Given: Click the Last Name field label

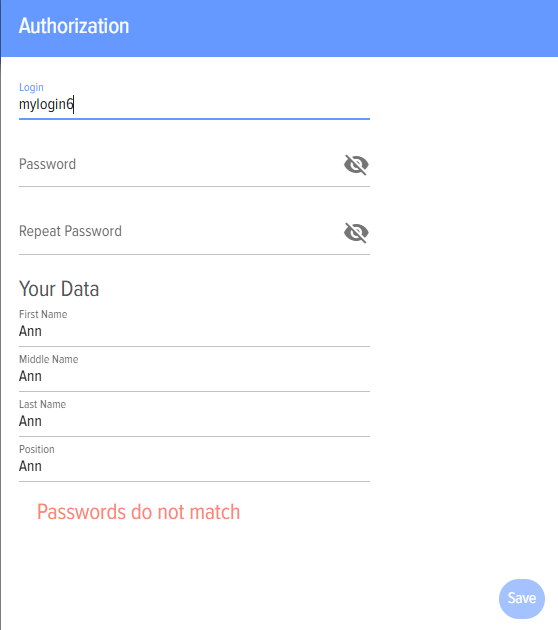Looking at the screenshot, I should click(43, 404).
